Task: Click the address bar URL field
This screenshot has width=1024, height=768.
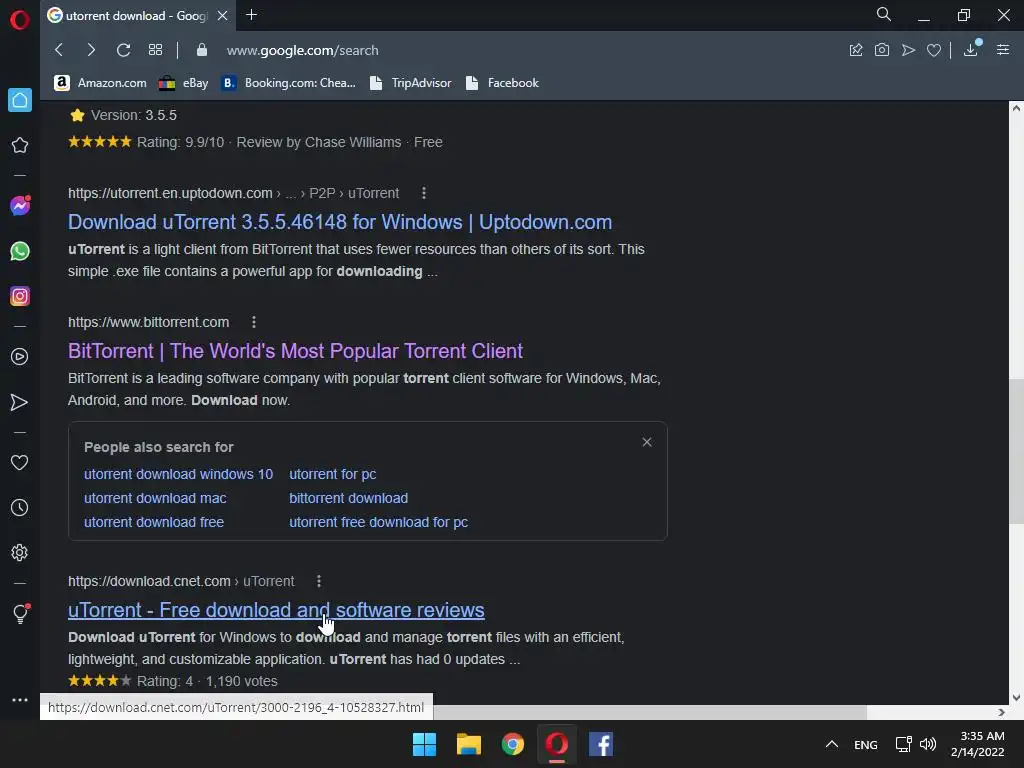Action: click(x=302, y=50)
